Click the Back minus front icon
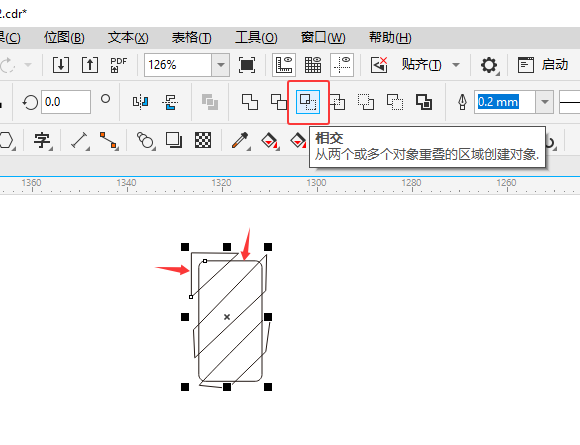This screenshot has height=445, width=580. click(395, 102)
